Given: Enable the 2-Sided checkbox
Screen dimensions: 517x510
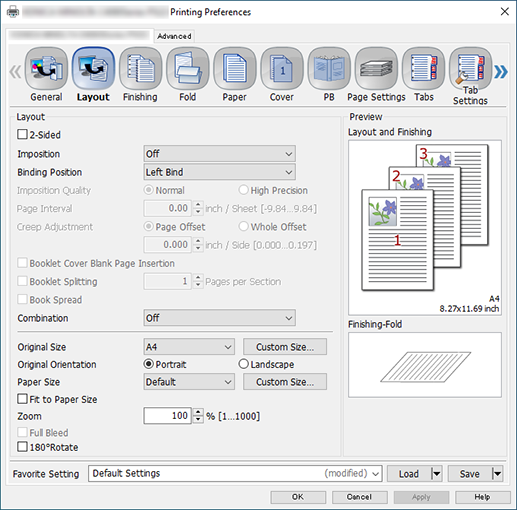Looking at the screenshot, I should pos(22,134).
